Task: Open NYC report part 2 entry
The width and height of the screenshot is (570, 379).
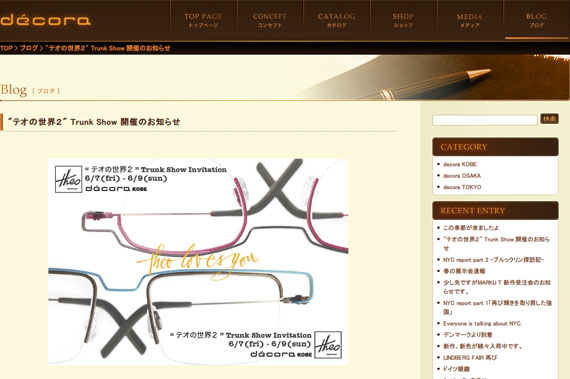Action: pos(493,260)
